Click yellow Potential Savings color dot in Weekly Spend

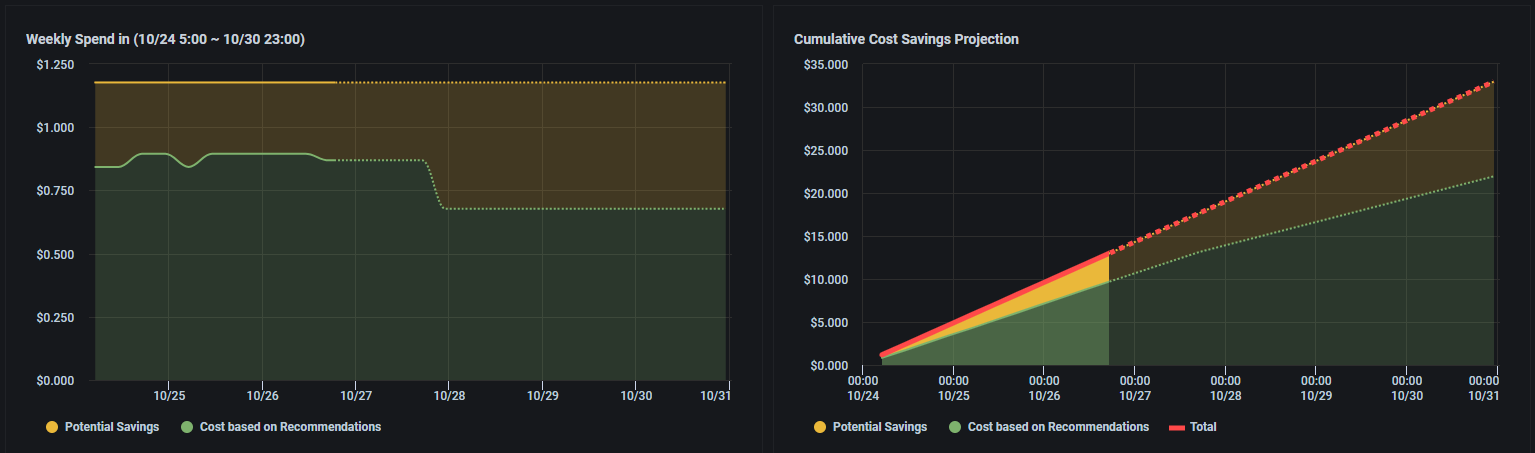pyautogui.click(x=52, y=427)
